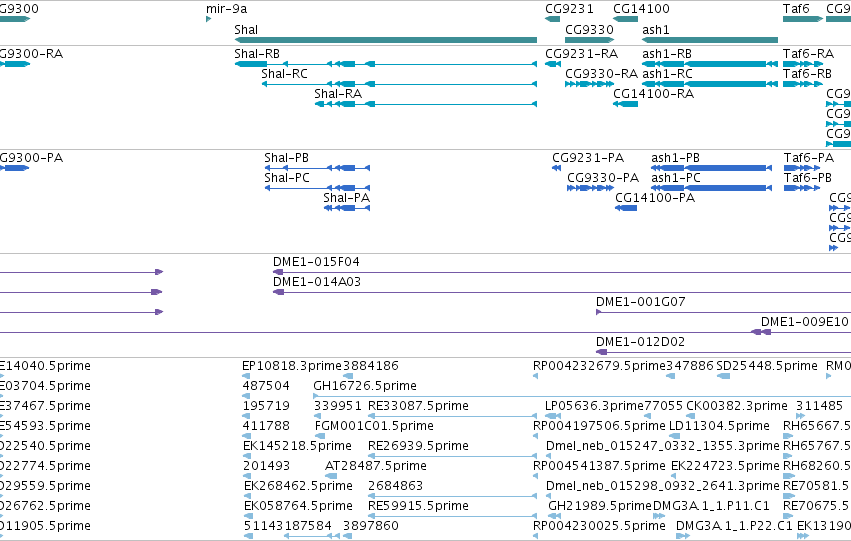Click the DME1-014A03 clone label
851x541 pixels.
pyautogui.click(x=316, y=282)
